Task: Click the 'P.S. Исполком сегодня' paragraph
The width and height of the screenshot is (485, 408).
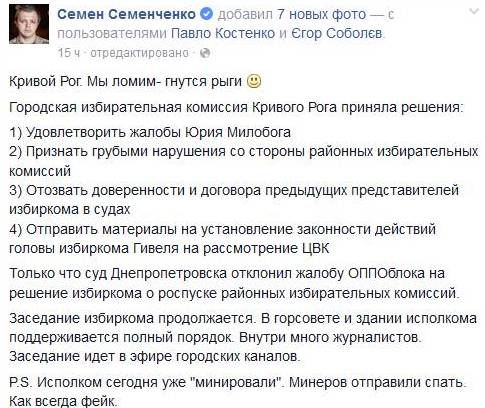Action: [x=236, y=391]
